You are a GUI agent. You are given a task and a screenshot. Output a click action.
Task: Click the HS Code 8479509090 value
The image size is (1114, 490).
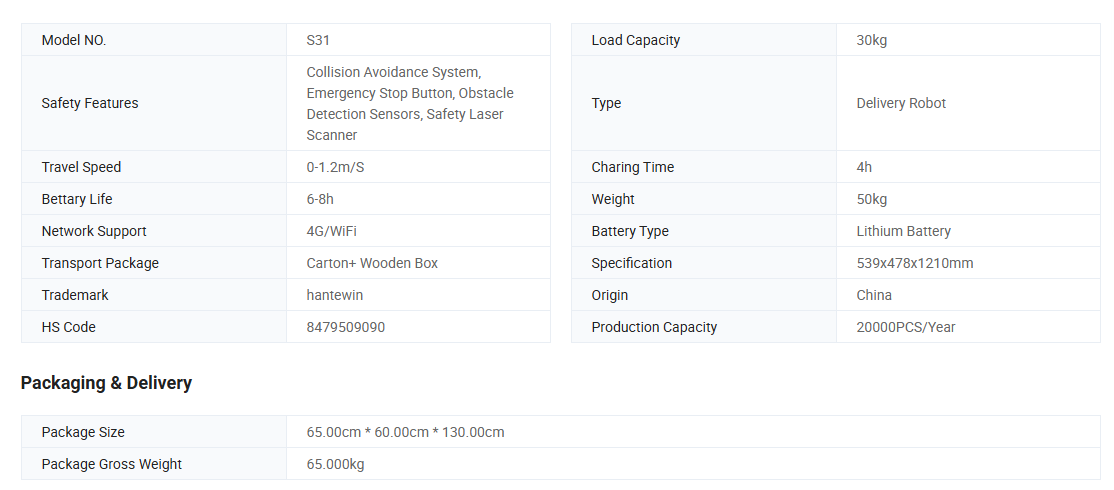[x=345, y=327]
